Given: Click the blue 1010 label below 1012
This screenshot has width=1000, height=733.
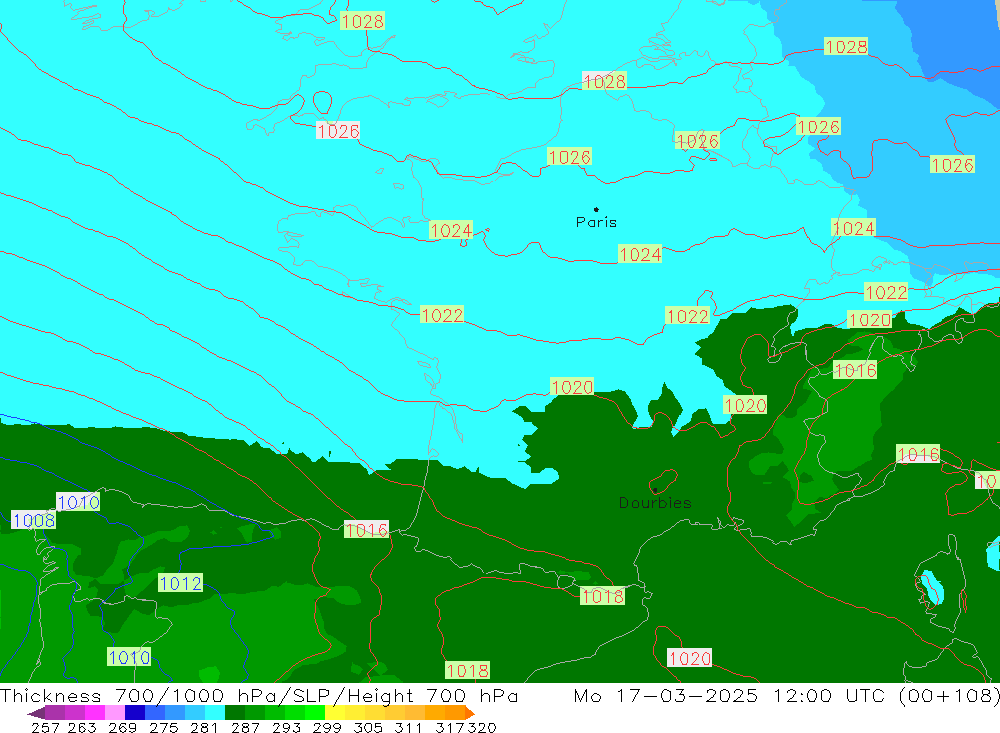Looking at the screenshot, I should (129, 657).
